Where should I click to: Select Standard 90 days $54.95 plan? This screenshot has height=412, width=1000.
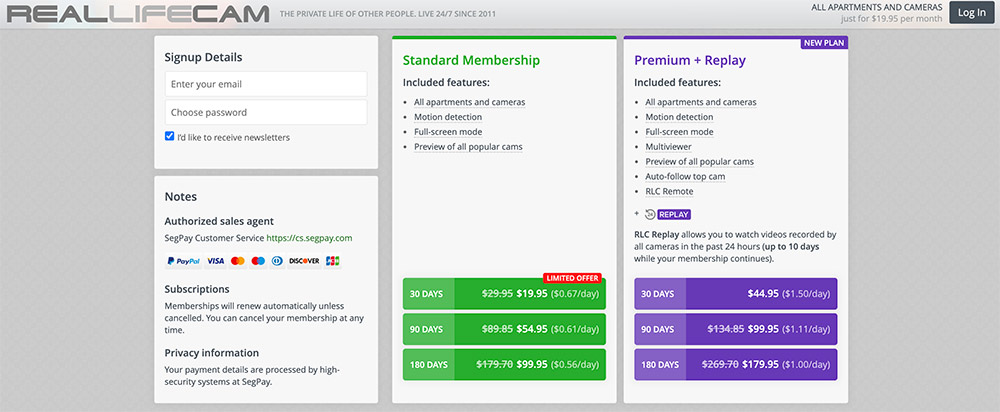pos(504,329)
